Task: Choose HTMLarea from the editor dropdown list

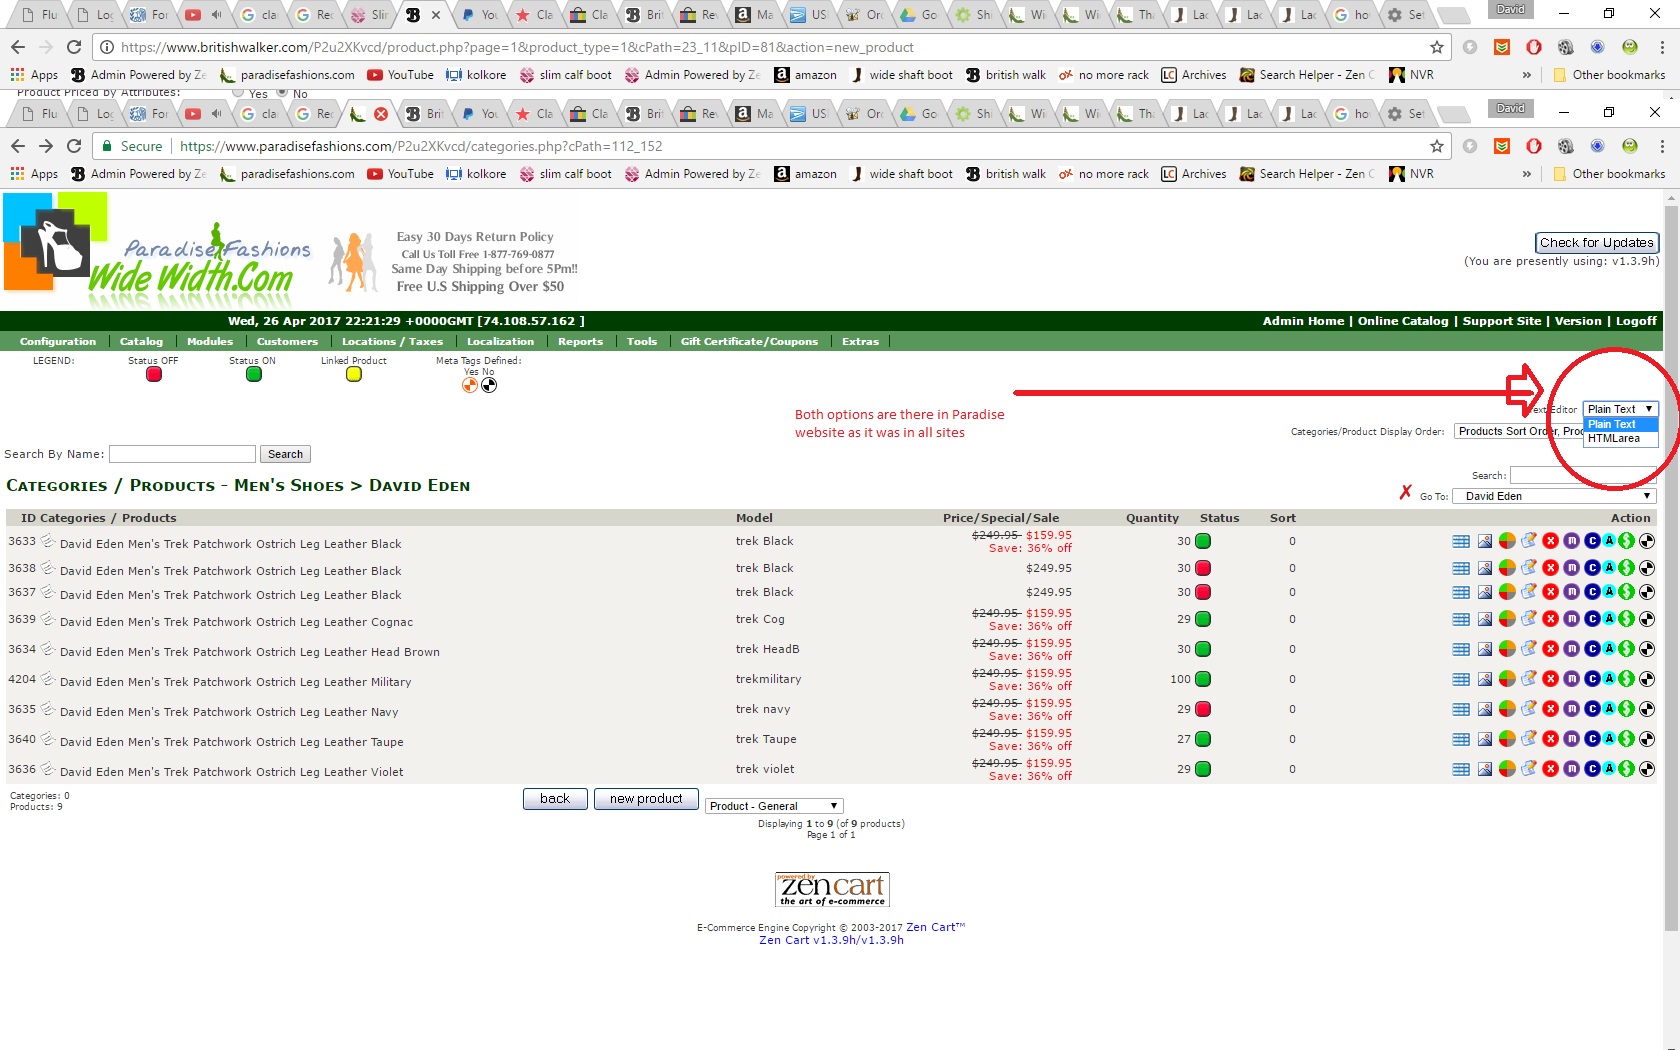Action: [1621, 438]
